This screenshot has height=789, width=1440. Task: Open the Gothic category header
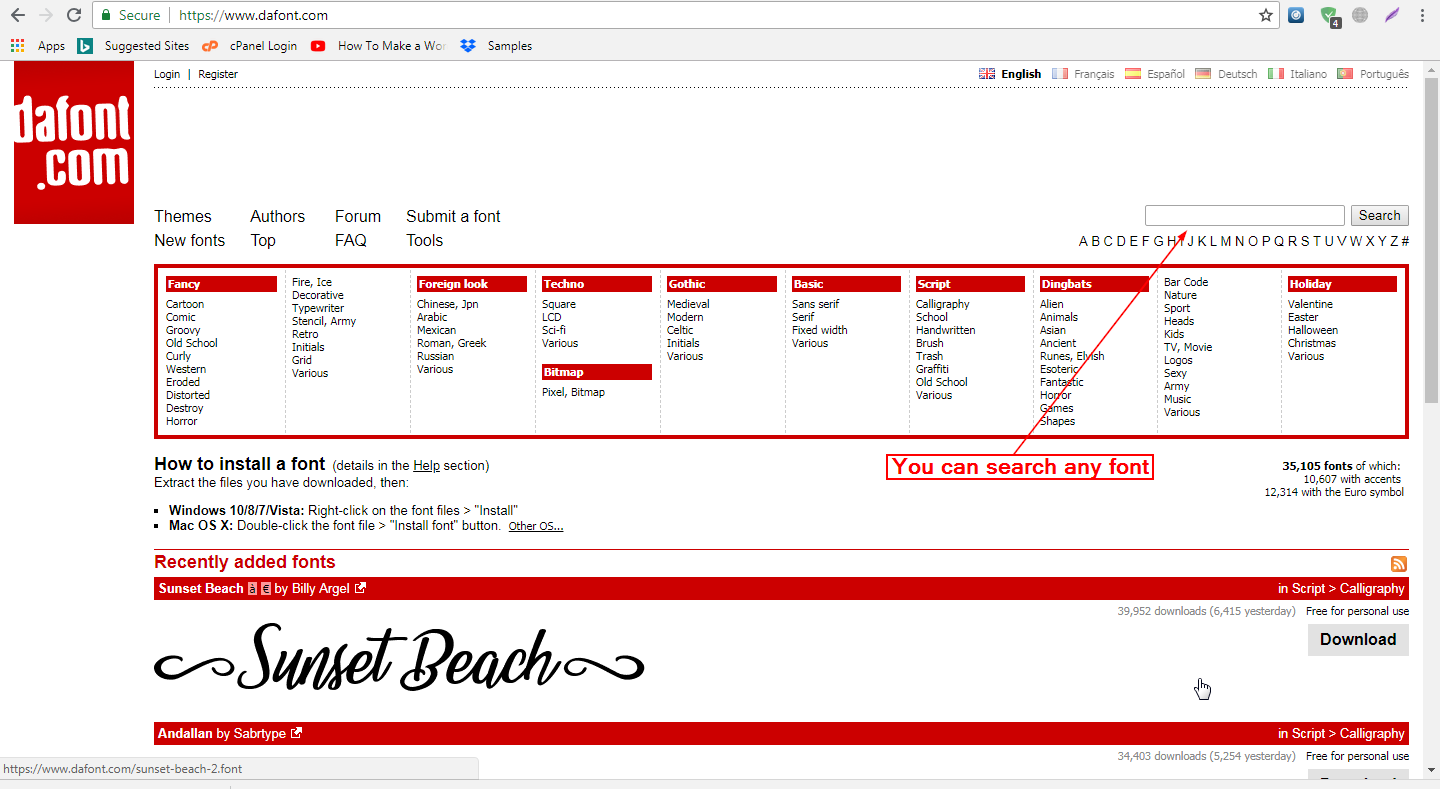click(x=721, y=284)
